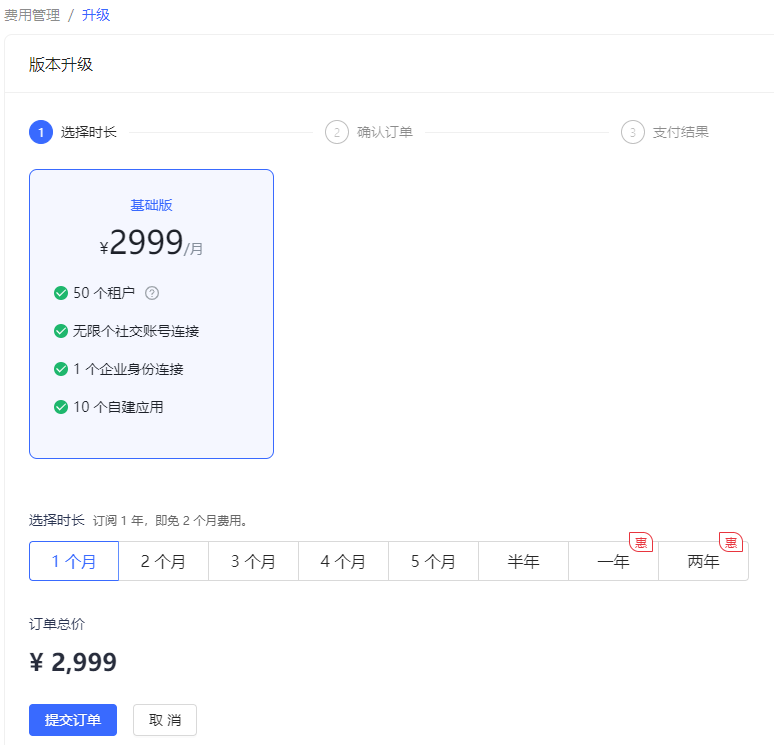Click the green checkmark beside 50 个租户
774x745 pixels.
pos(61,293)
